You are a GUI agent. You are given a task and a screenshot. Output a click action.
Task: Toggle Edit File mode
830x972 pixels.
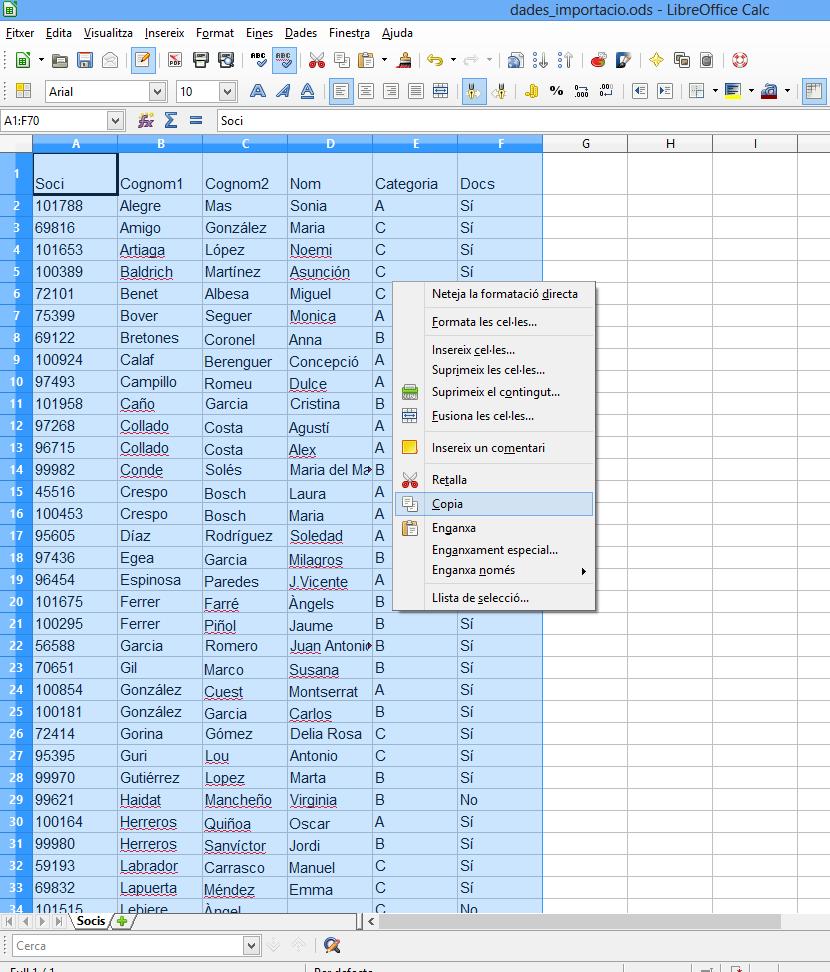click(x=143, y=60)
